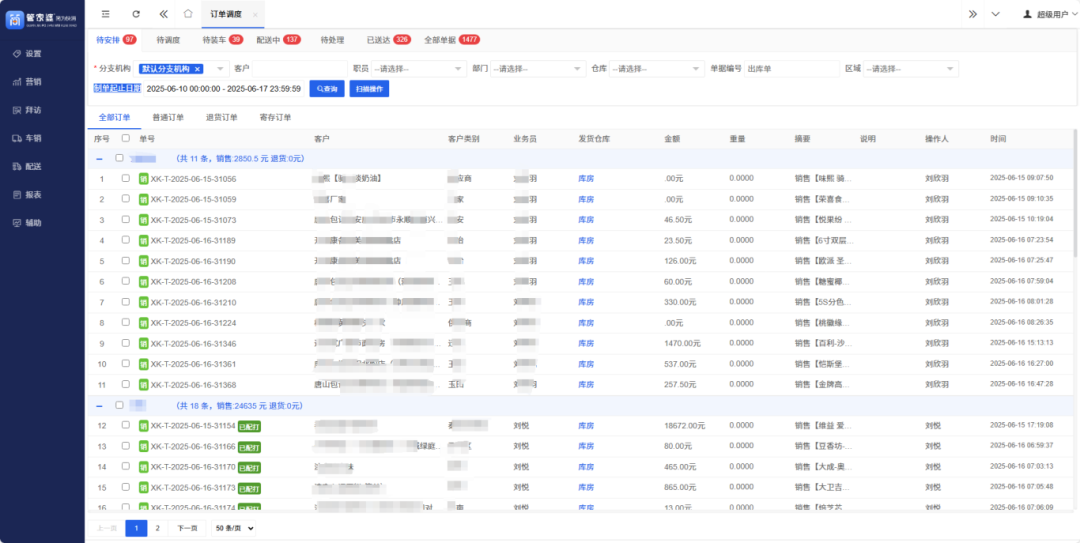
Task: Tick the checkbox for order XK-T-2025-06-15-31056
Action: pos(126,179)
